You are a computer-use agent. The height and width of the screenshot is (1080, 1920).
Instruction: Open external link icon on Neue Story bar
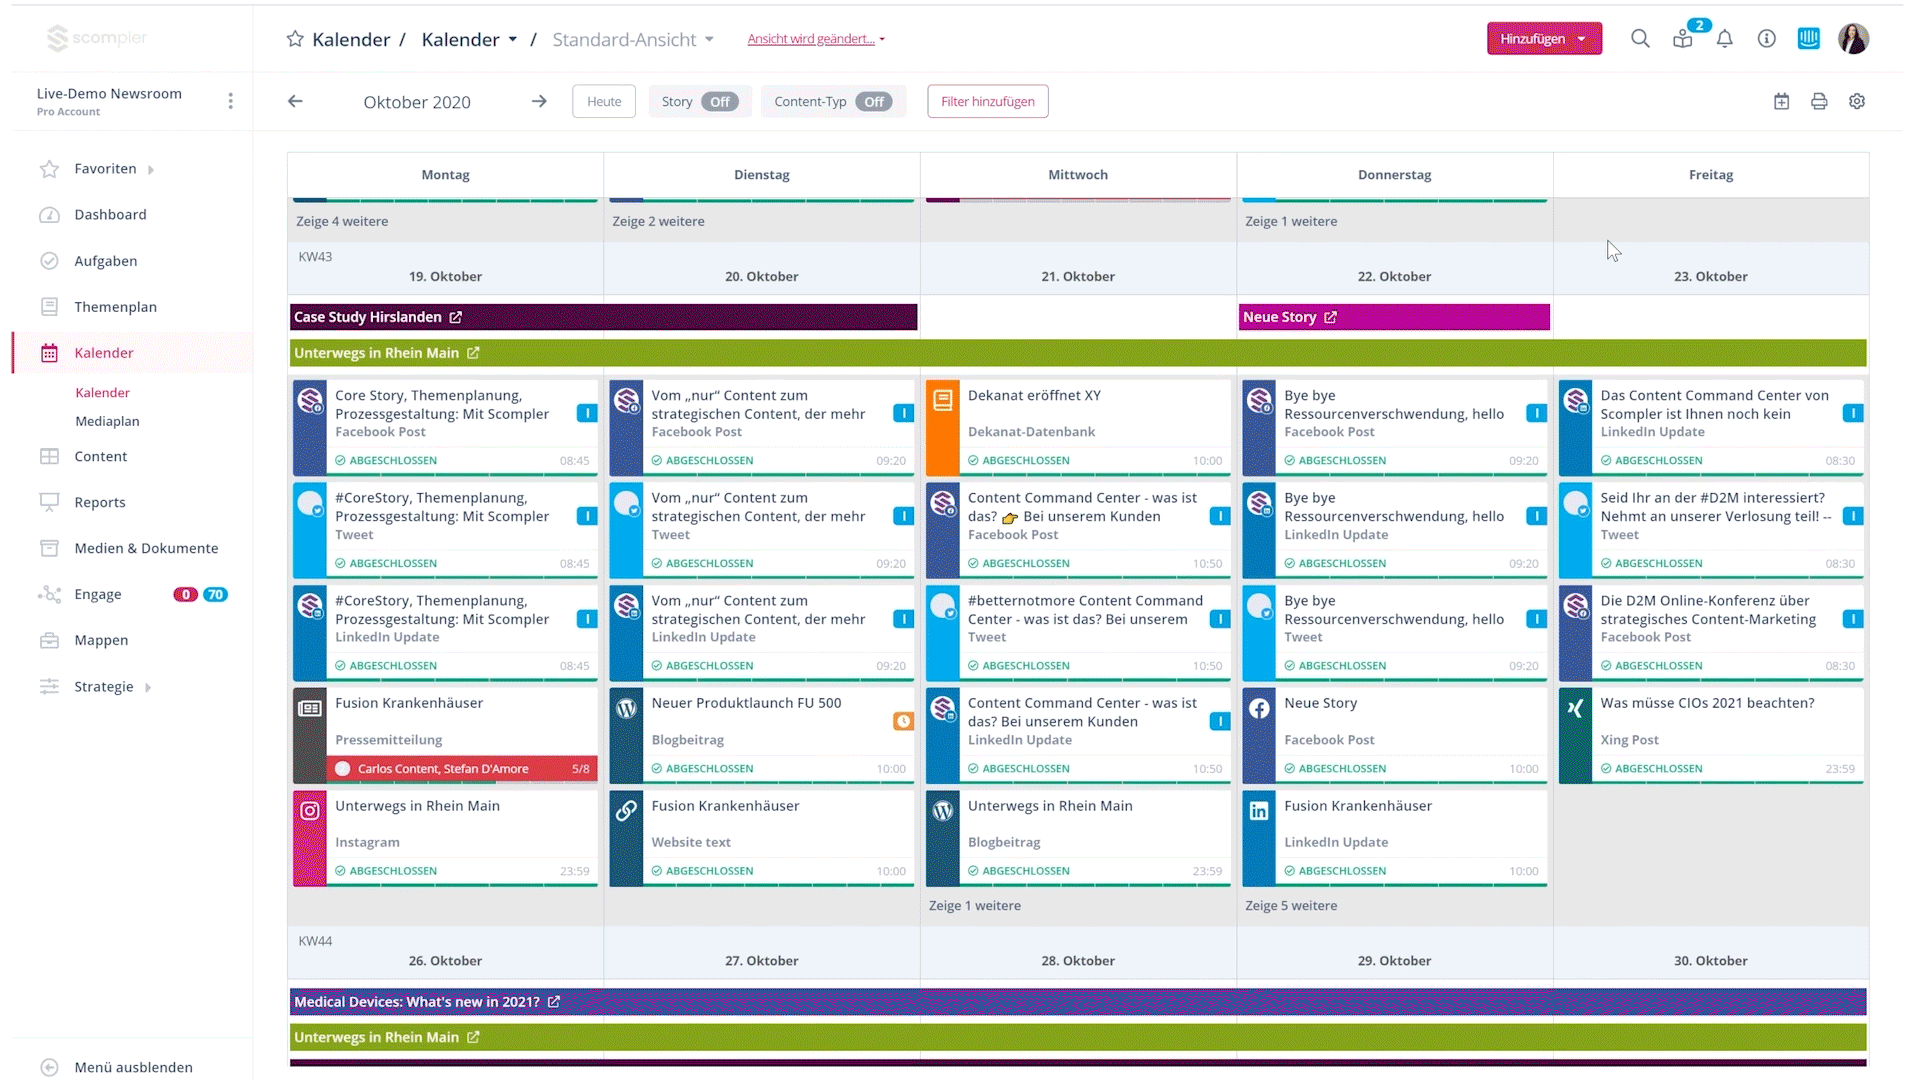point(1331,317)
